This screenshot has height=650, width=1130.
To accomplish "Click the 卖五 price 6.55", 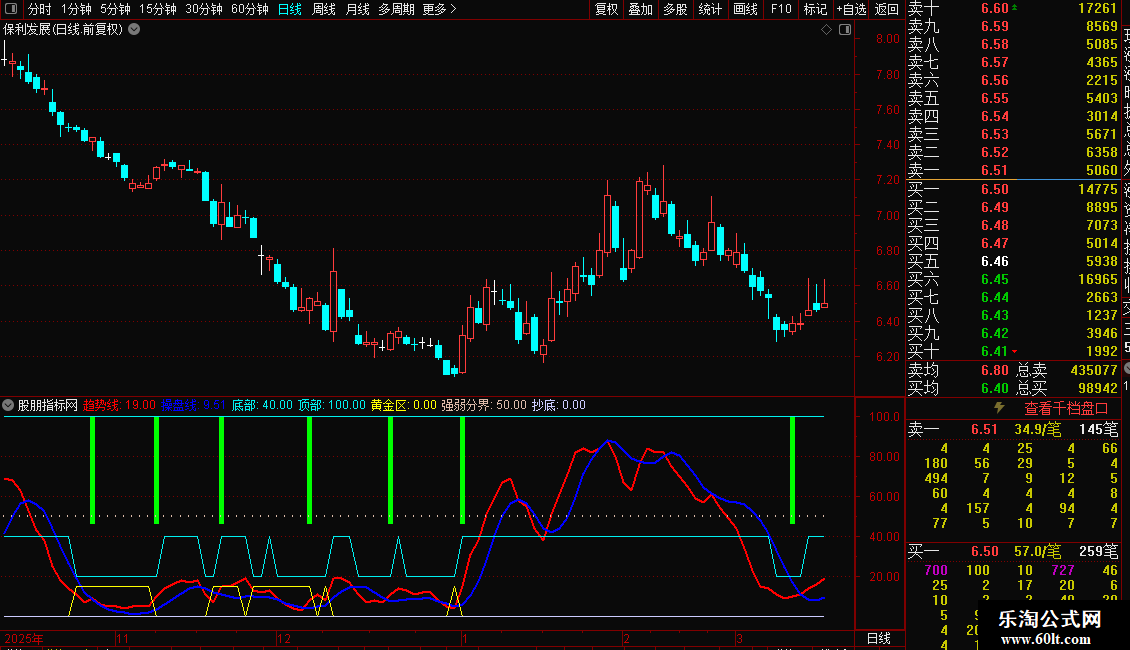I will tap(995, 98).
